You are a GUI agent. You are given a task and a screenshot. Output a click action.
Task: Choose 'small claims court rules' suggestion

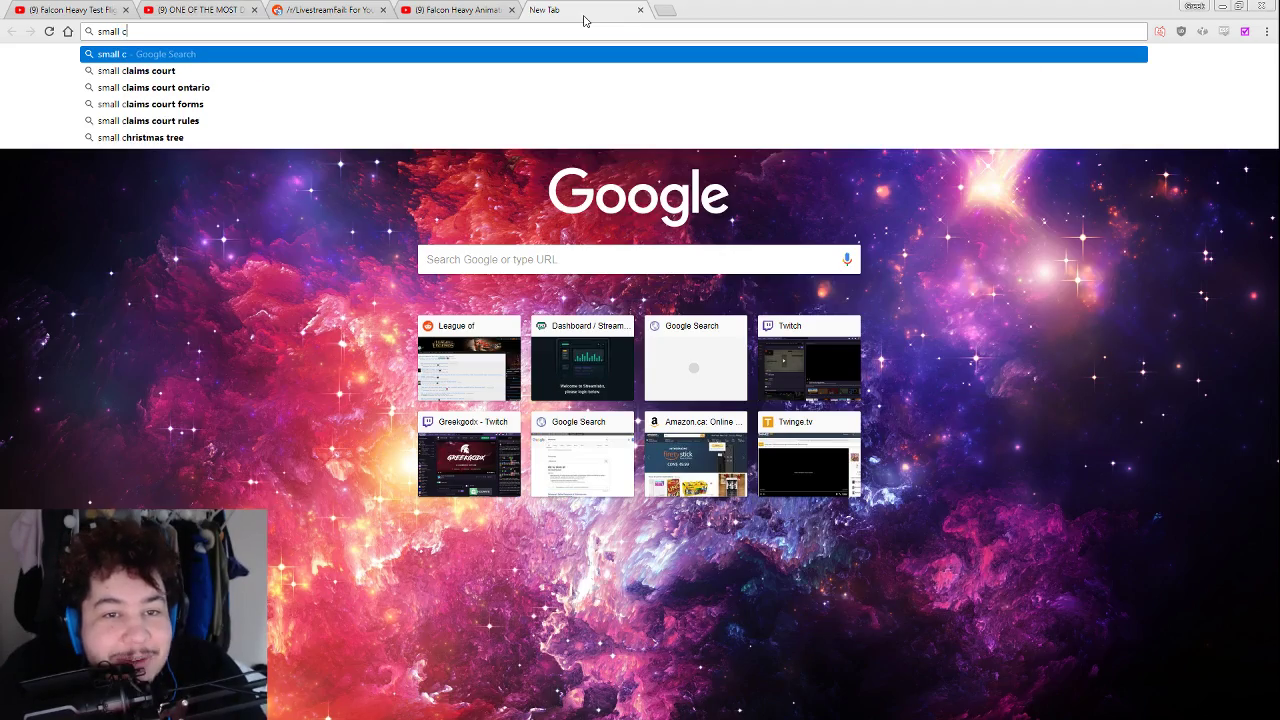point(614,121)
